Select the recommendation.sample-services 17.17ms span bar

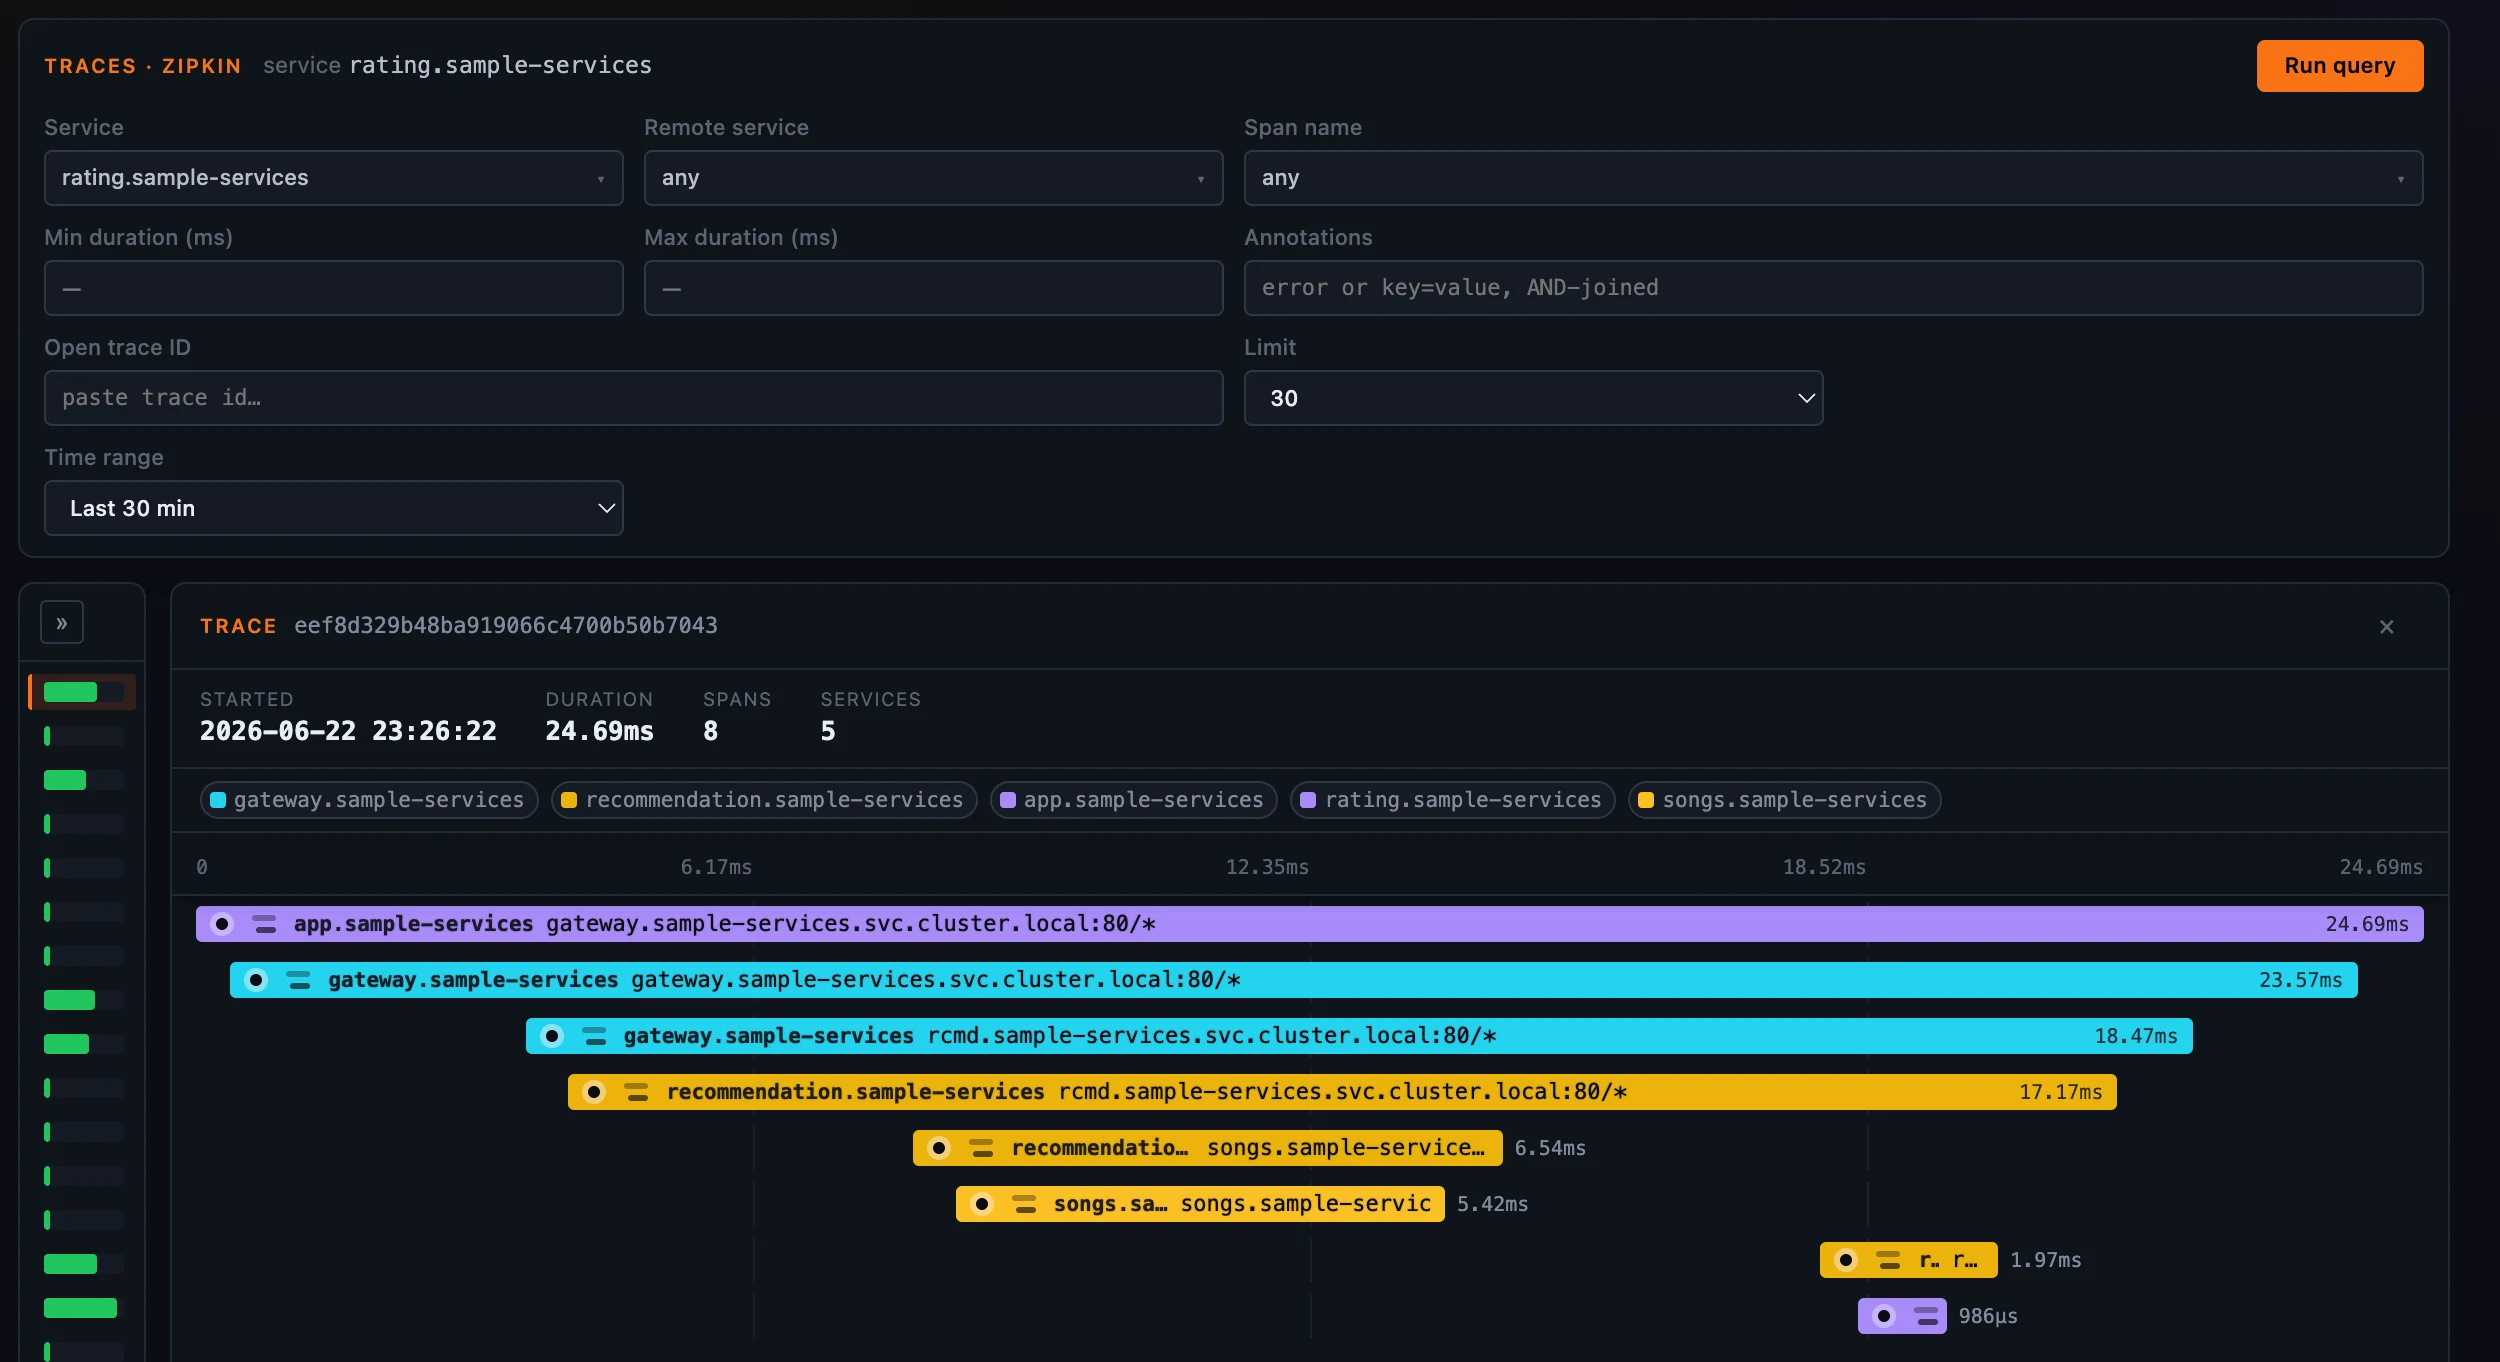[x=1342, y=1092]
